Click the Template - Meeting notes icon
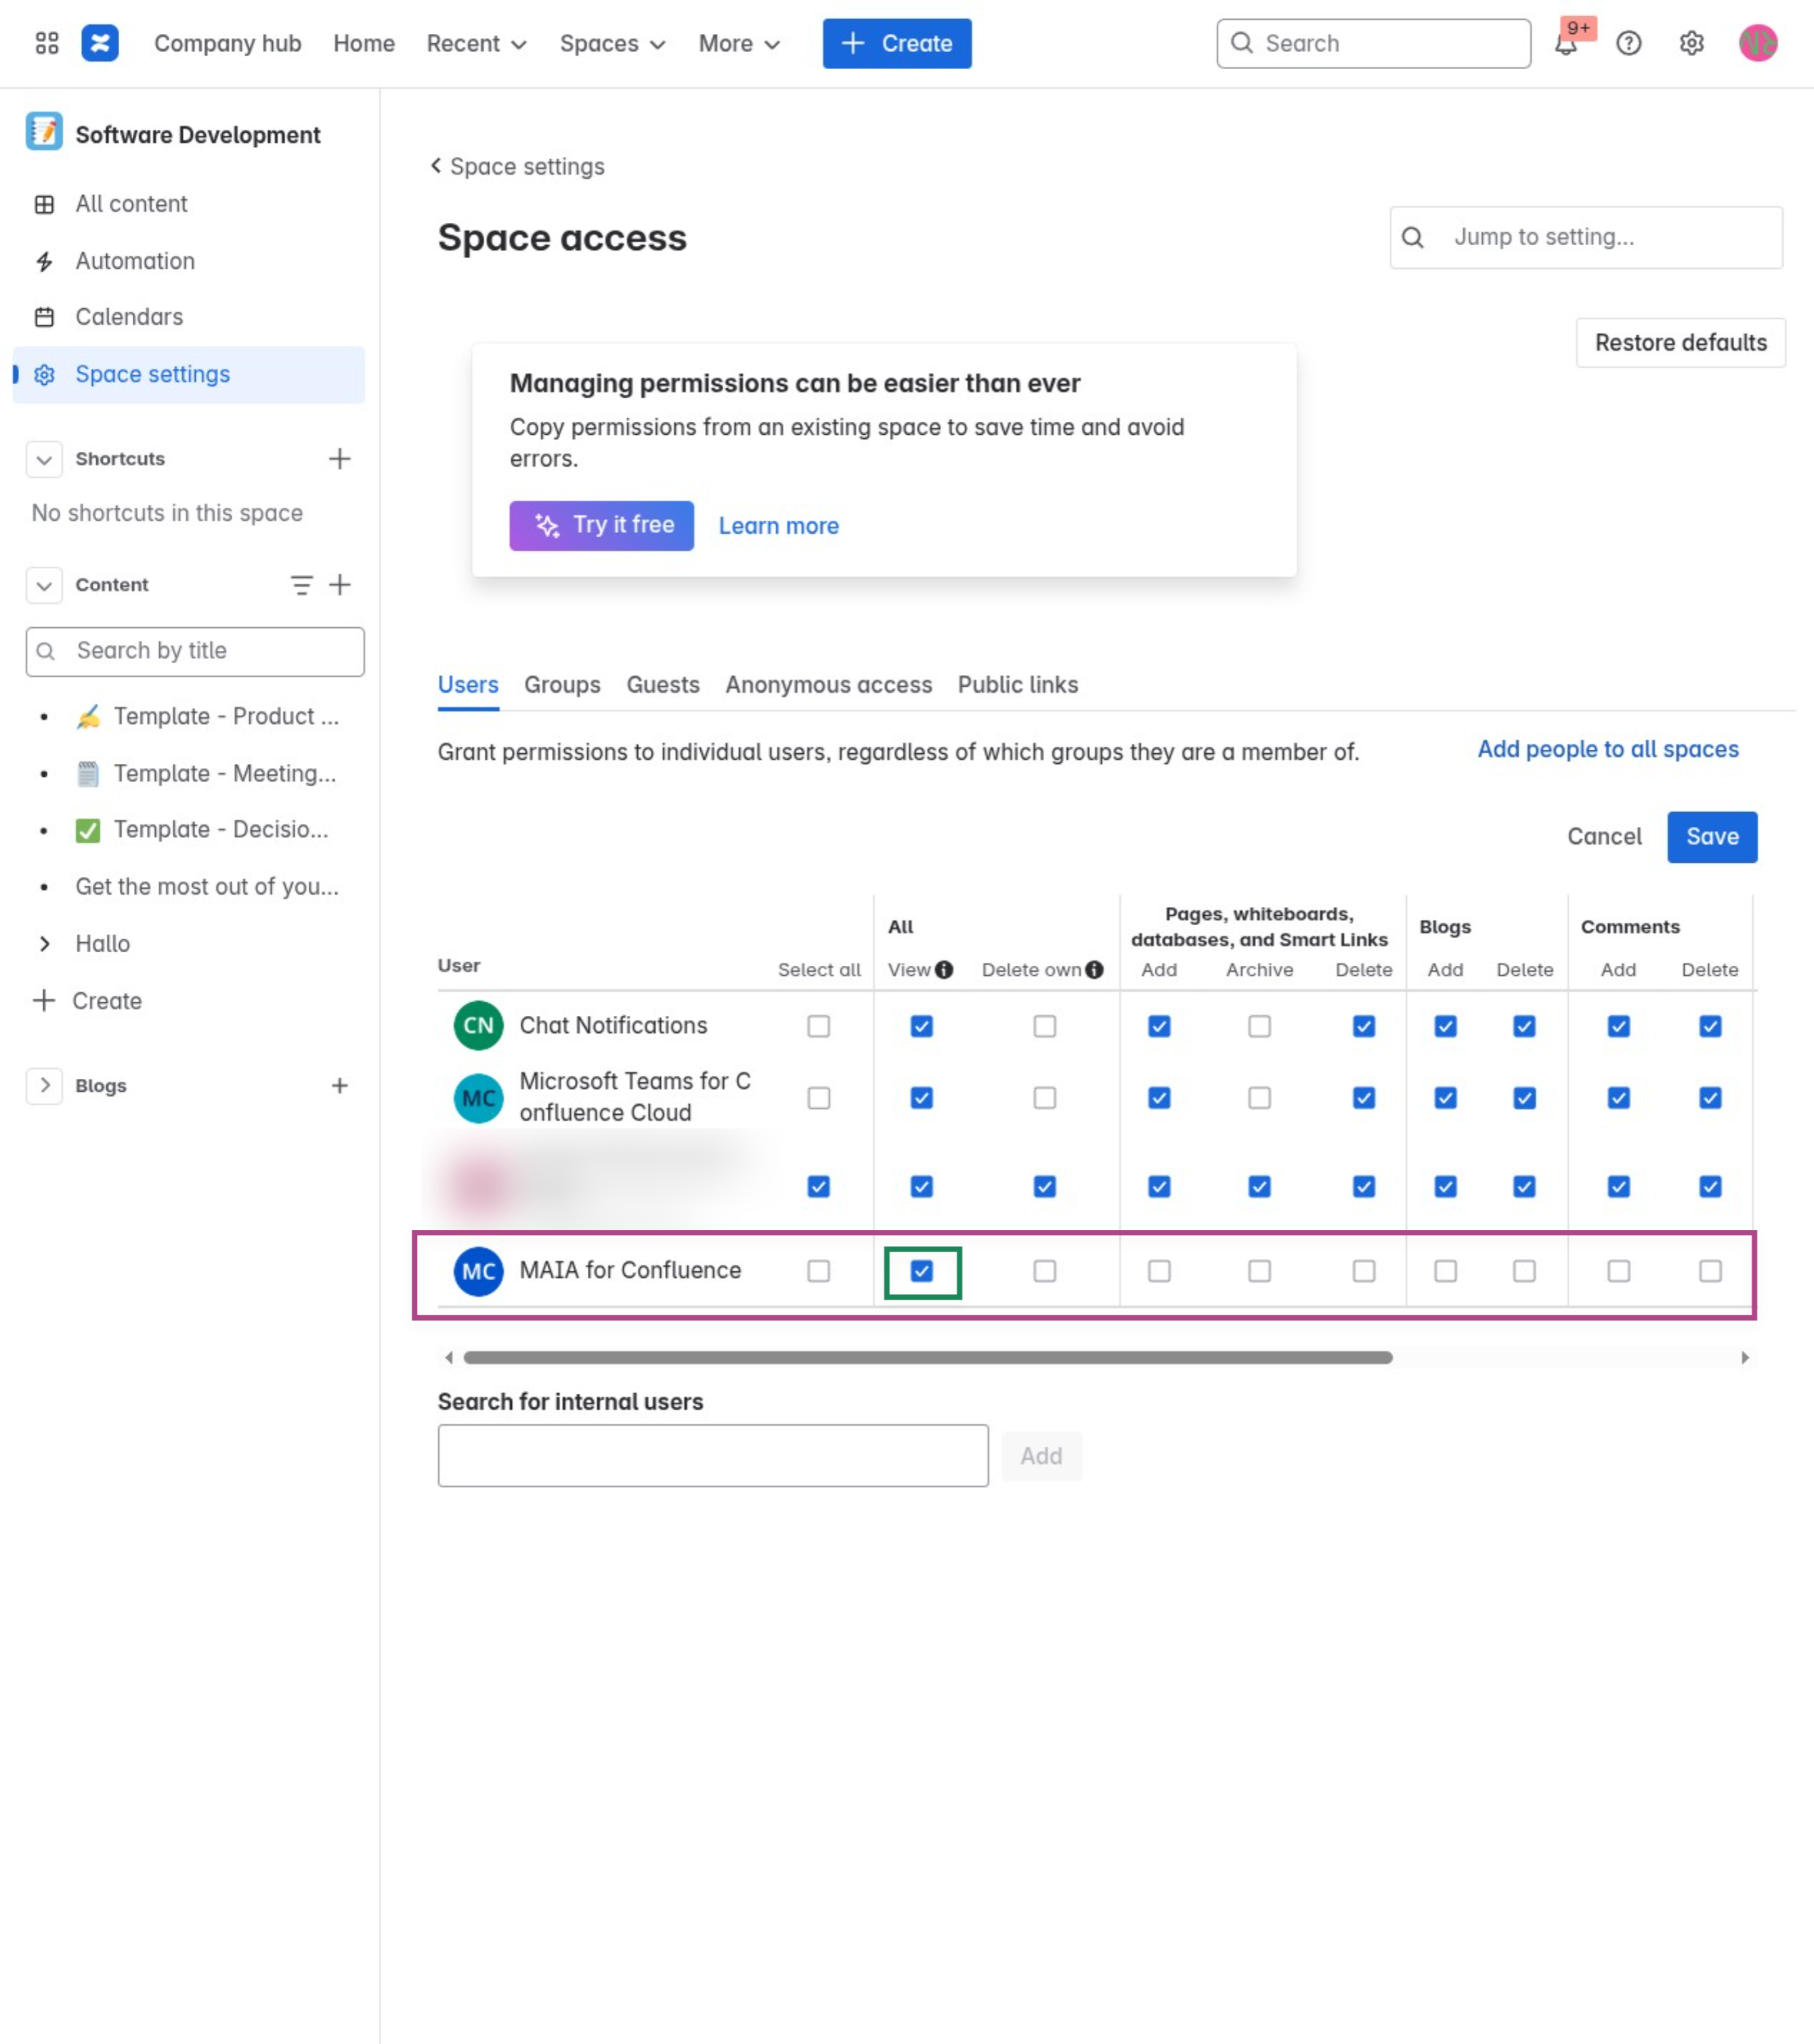The image size is (1814, 2044). point(88,774)
